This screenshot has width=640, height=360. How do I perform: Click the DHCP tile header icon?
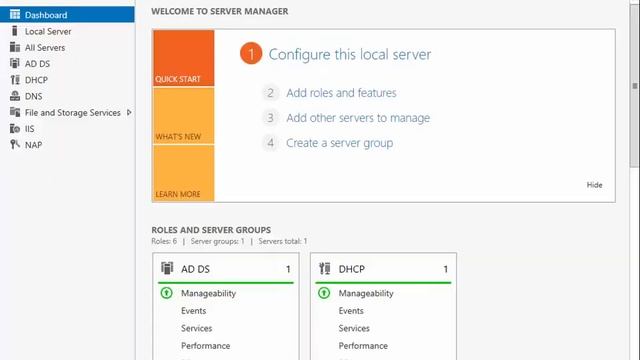pos(324,268)
